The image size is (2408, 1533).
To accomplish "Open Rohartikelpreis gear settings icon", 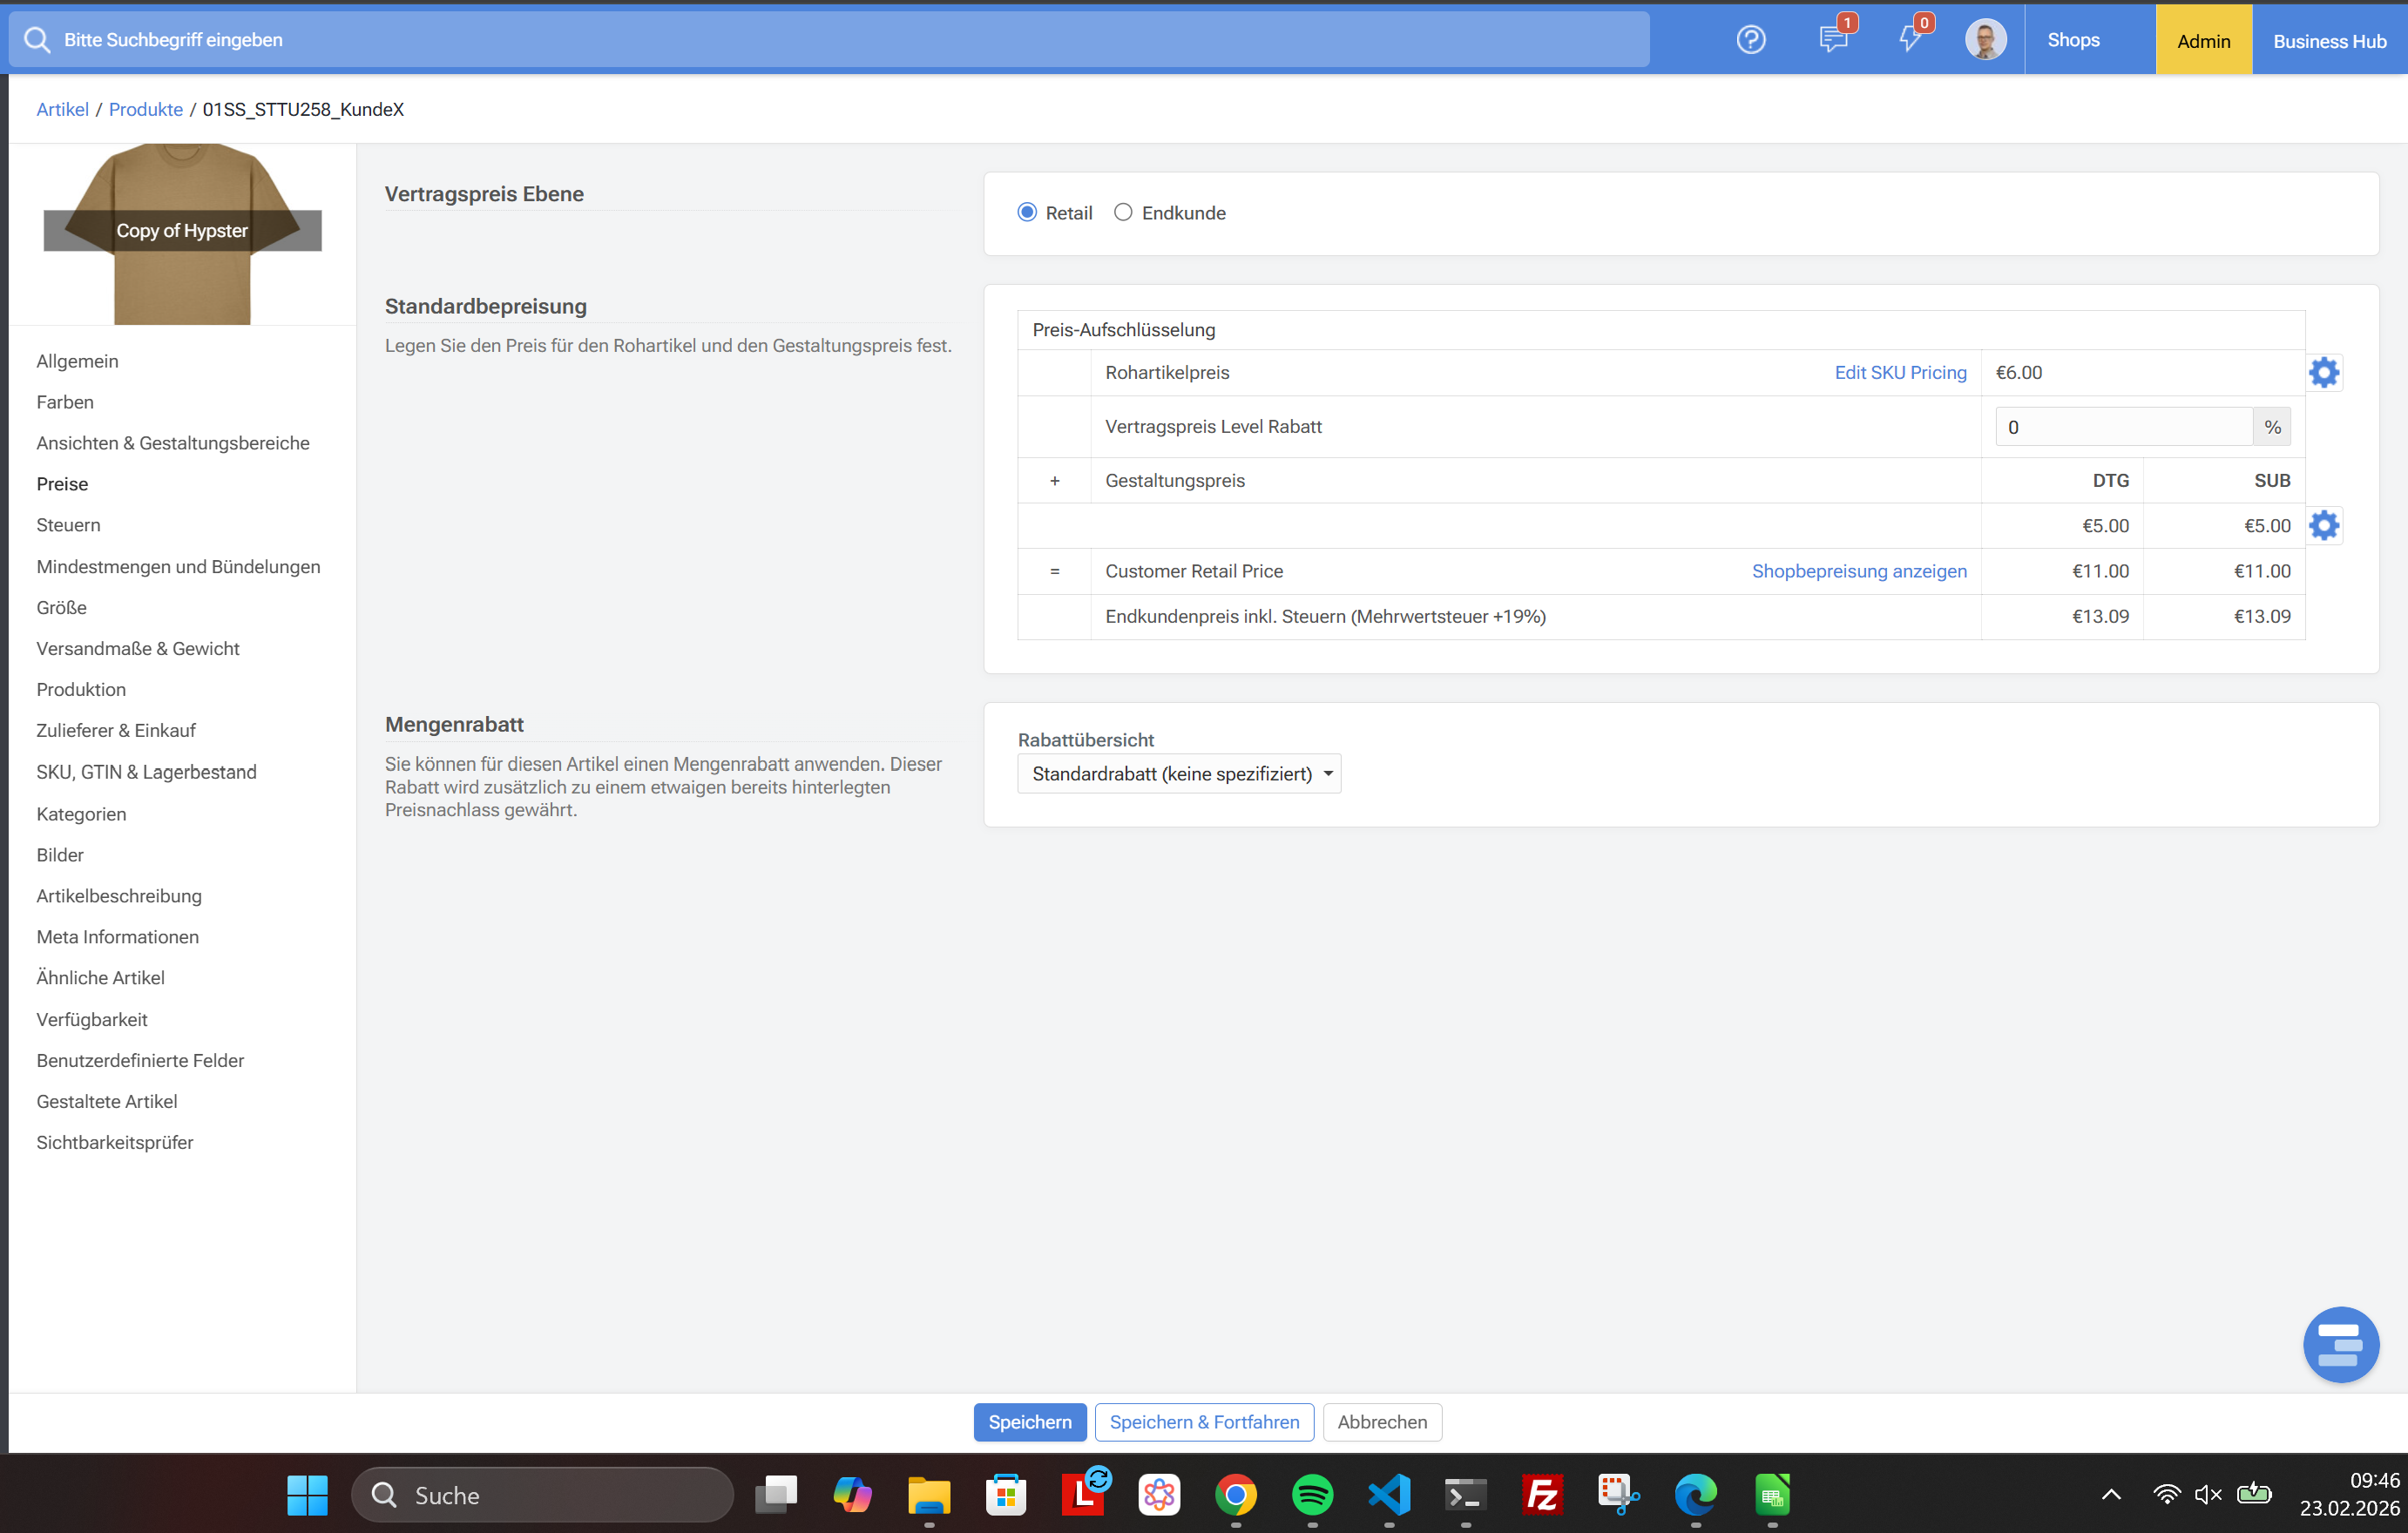I will (x=2324, y=373).
